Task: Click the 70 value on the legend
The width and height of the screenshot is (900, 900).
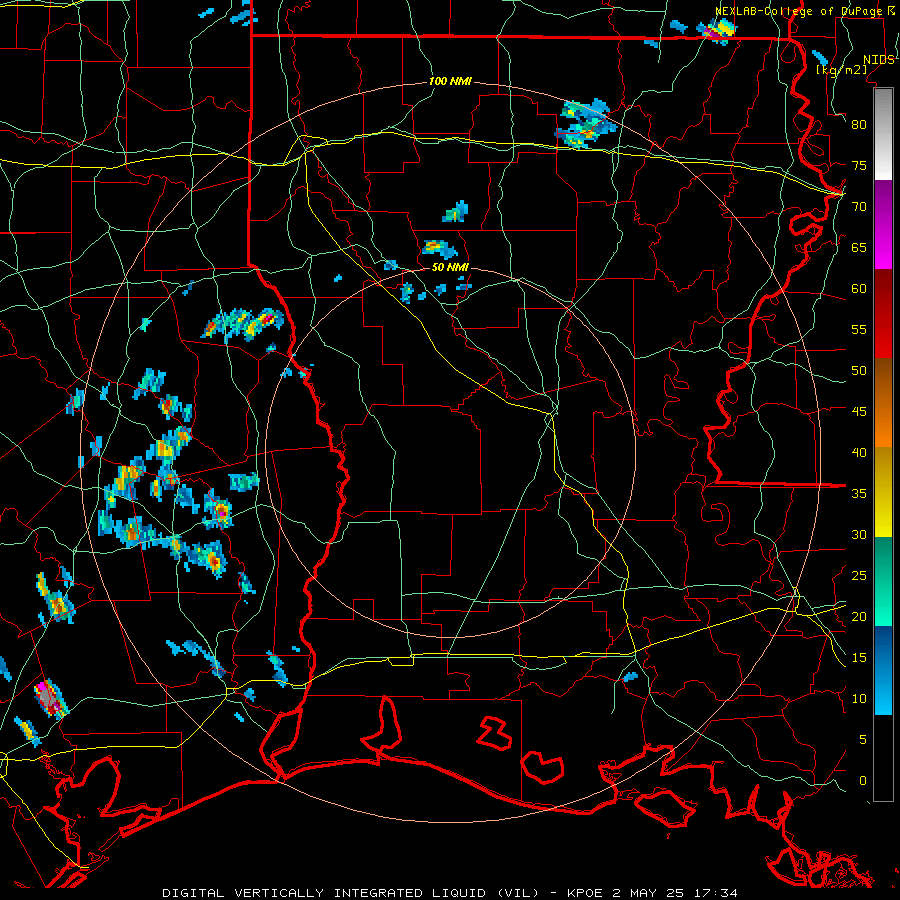Action: coord(859,207)
